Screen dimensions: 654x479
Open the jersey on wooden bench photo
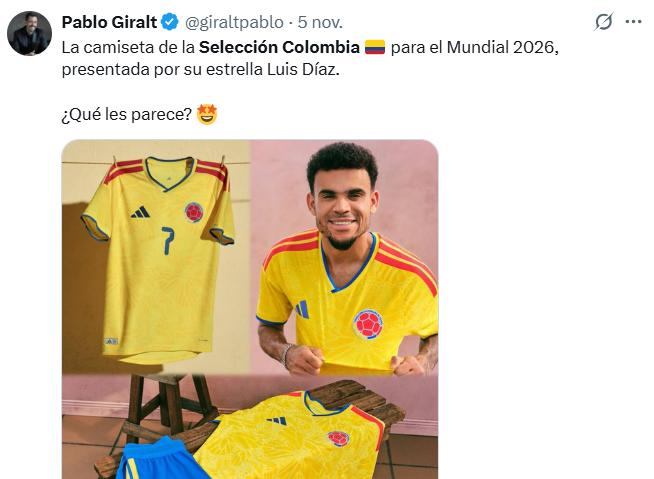pos(250,427)
